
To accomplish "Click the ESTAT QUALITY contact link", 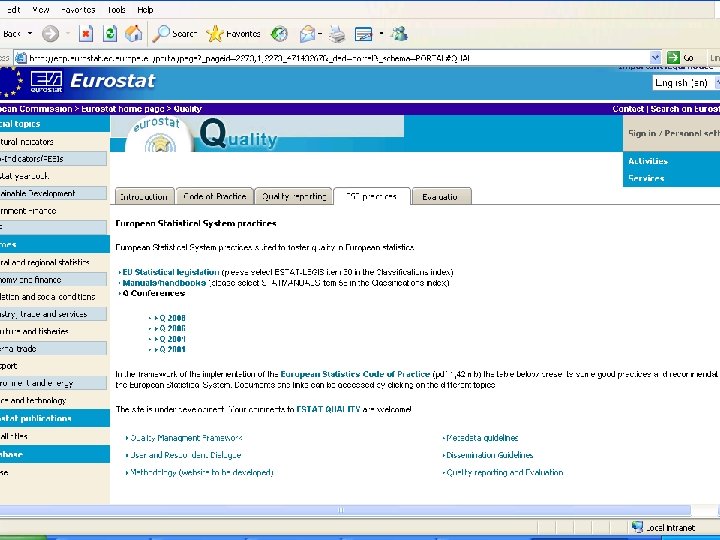I will coord(328,409).
